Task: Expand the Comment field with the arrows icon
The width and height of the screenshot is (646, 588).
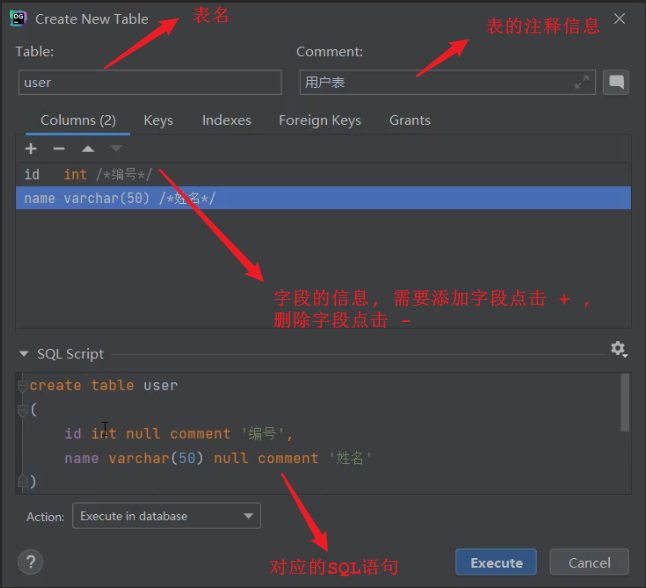Action: click(x=582, y=82)
